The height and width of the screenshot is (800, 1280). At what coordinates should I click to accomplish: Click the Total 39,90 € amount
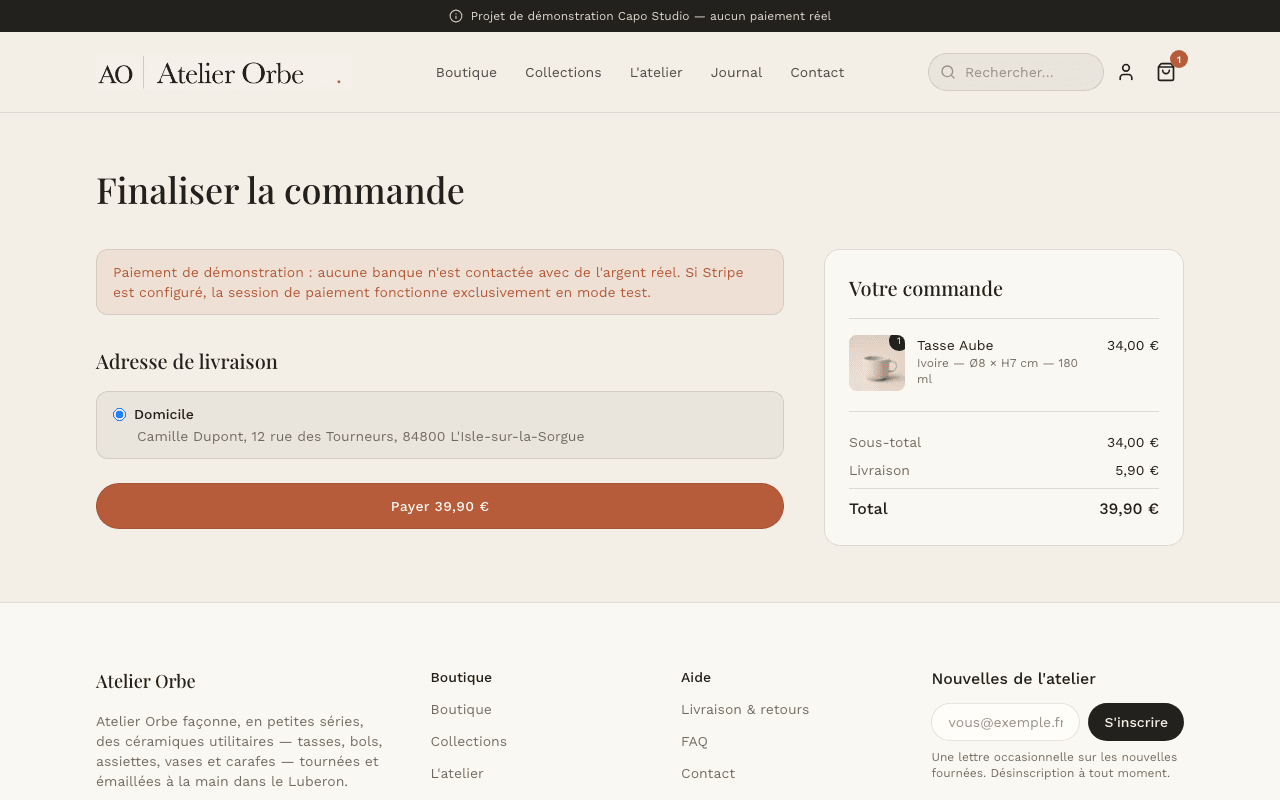coord(1129,508)
